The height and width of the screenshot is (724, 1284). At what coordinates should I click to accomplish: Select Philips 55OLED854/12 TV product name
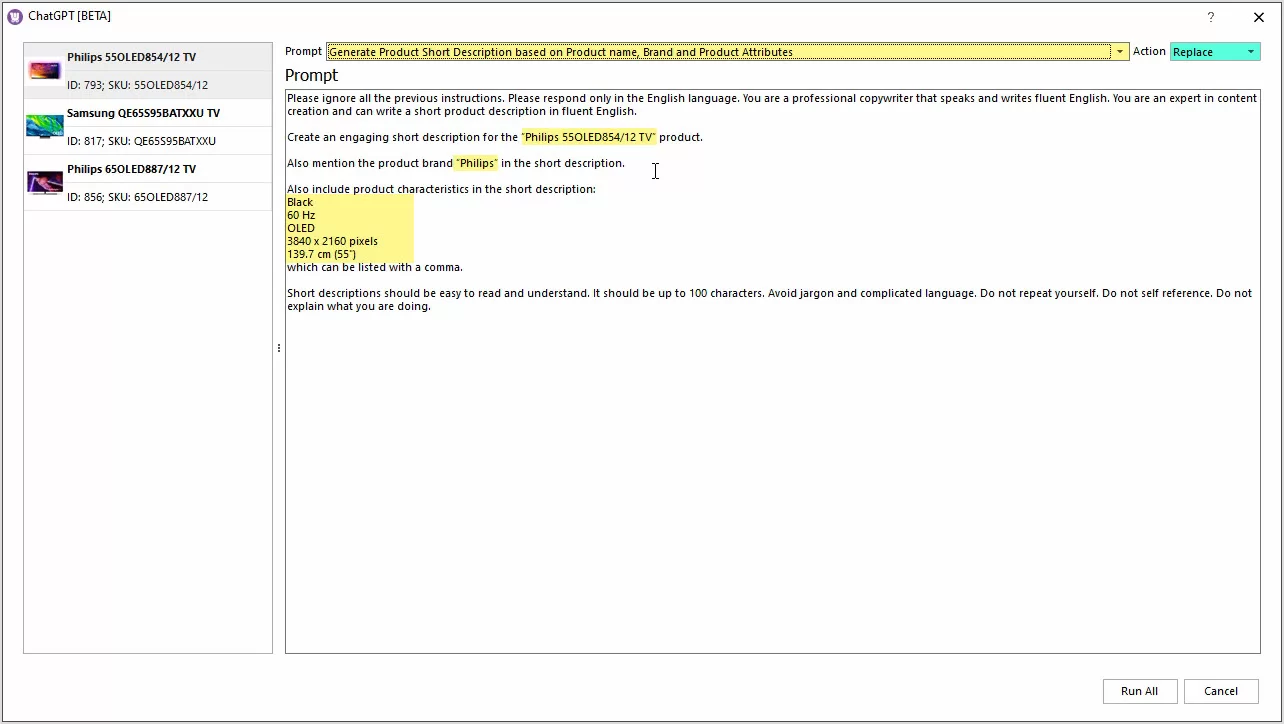(x=131, y=58)
